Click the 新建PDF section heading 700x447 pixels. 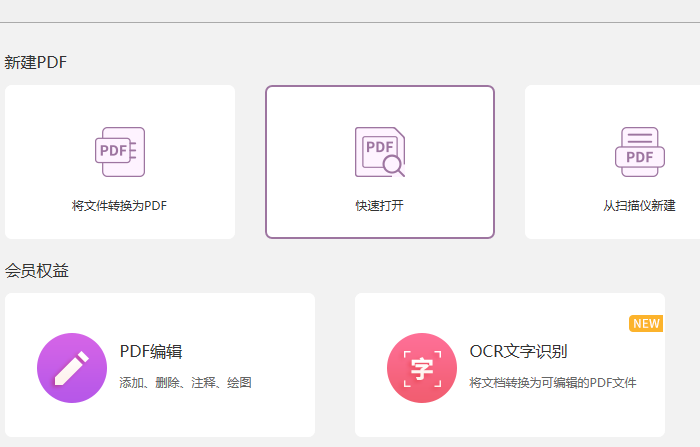(x=36, y=63)
